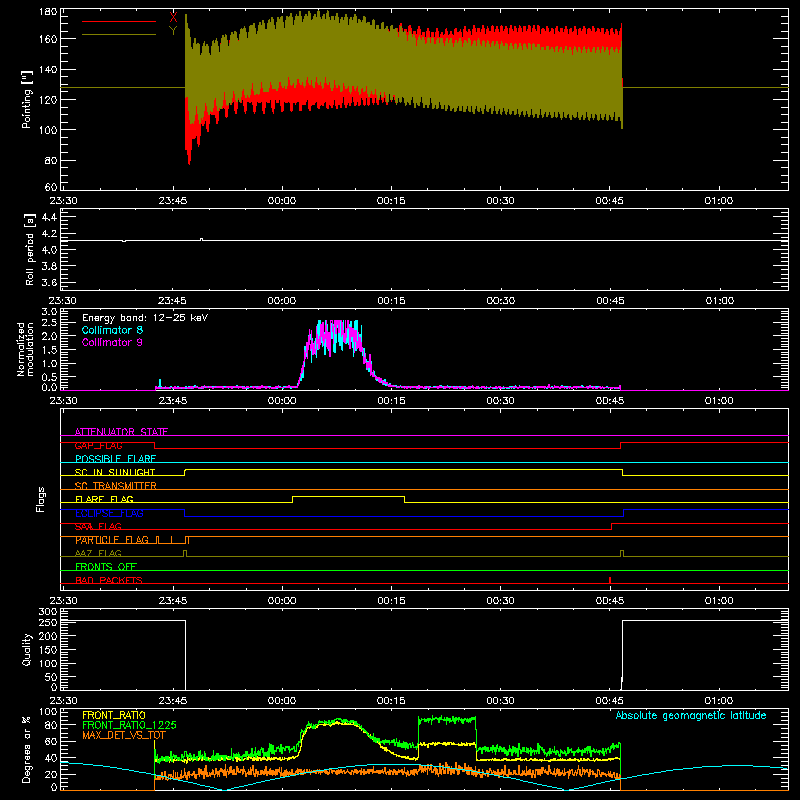Click the FLARE_FLAG label
This screenshot has height=800, width=800.
(104, 499)
